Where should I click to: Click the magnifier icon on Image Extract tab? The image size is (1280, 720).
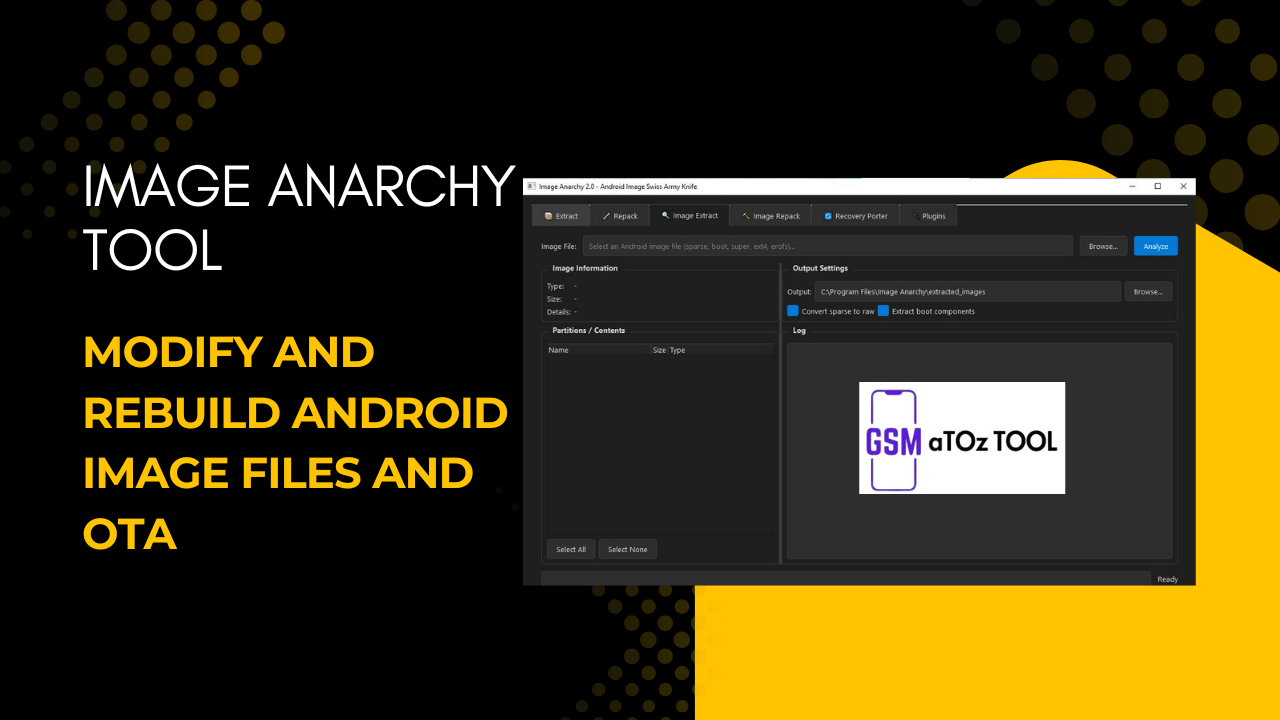[x=665, y=215]
